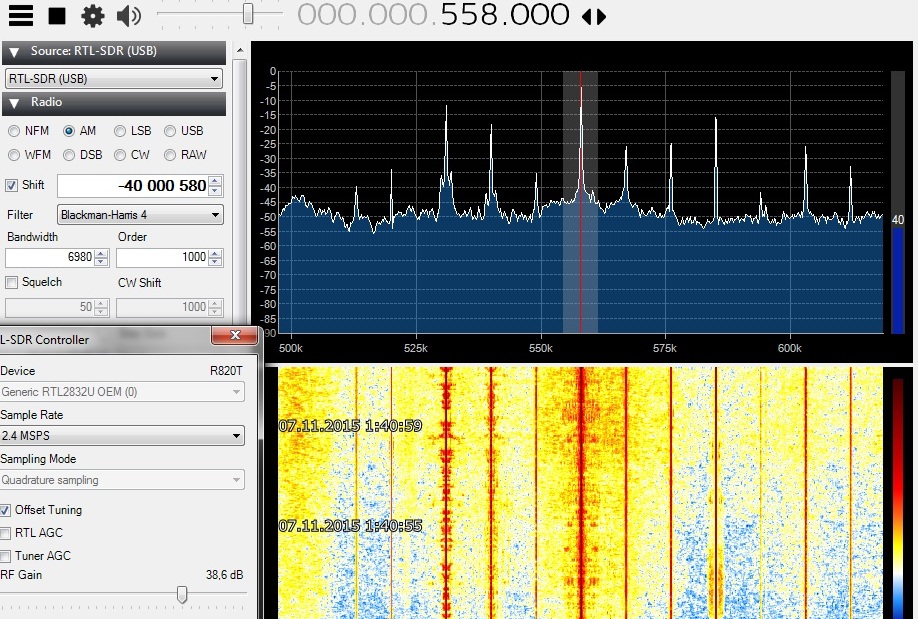The image size is (918, 619).
Task: Click the Bandwidth 6980 input field
Action: [50, 257]
